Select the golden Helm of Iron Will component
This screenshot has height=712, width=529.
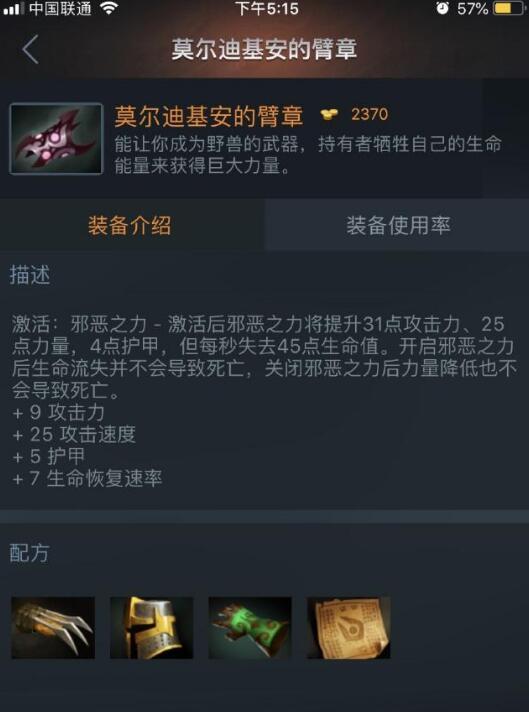pyautogui.click(x=152, y=628)
